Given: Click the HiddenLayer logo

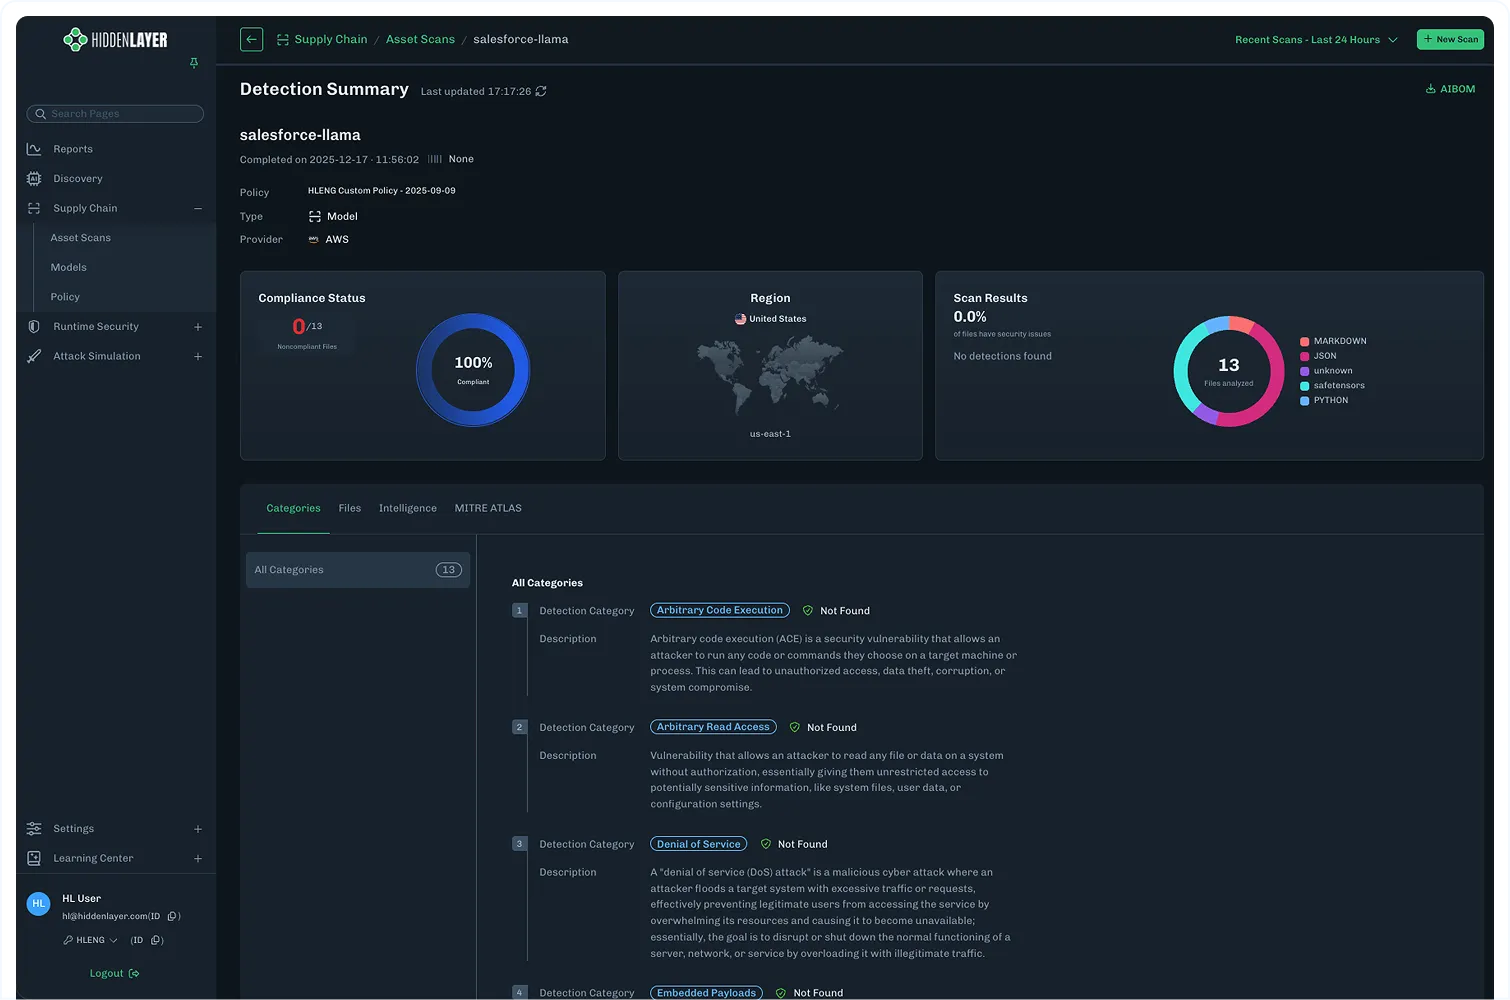Looking at the screenshot, I should pos(115,40).
